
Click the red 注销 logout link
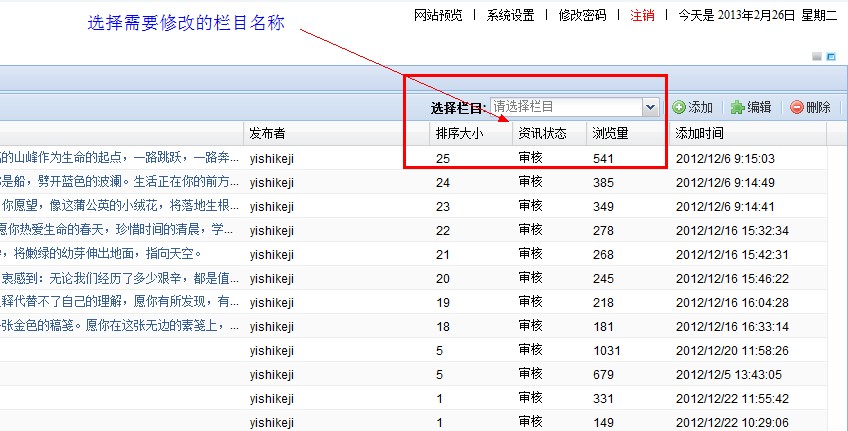(x=642, y=15)
